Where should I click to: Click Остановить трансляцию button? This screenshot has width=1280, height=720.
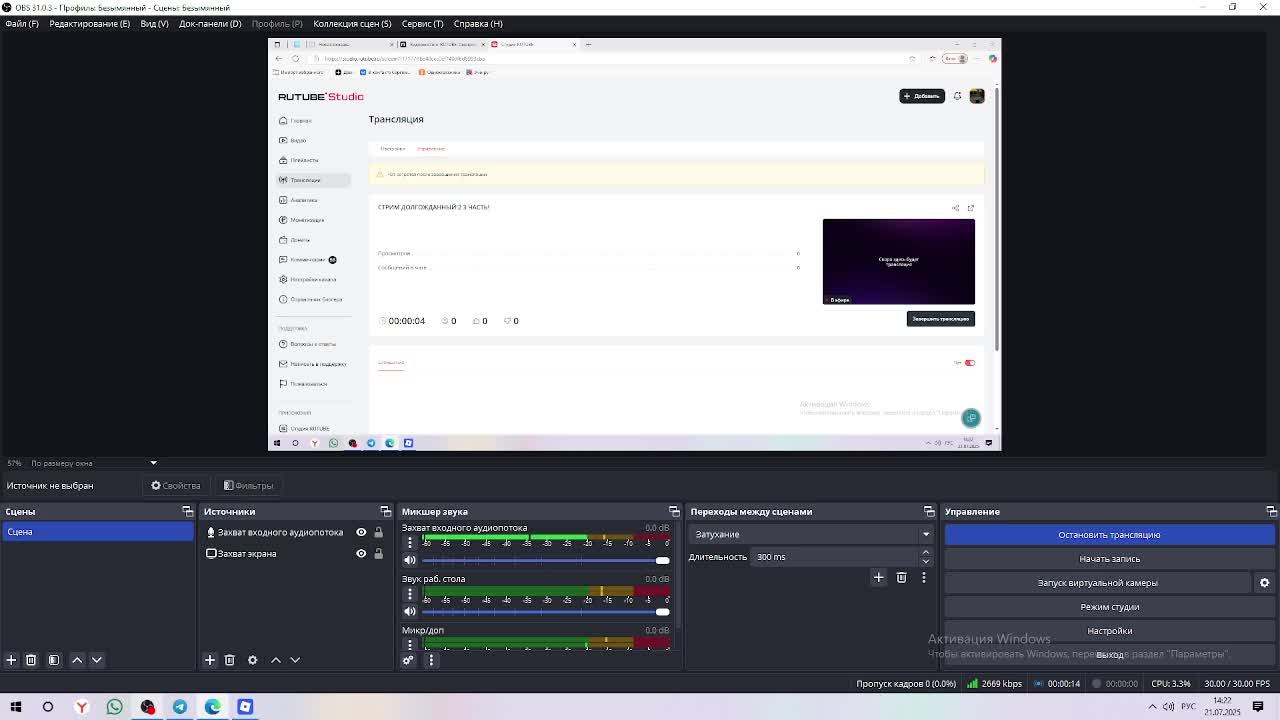tap(1109, 535)
